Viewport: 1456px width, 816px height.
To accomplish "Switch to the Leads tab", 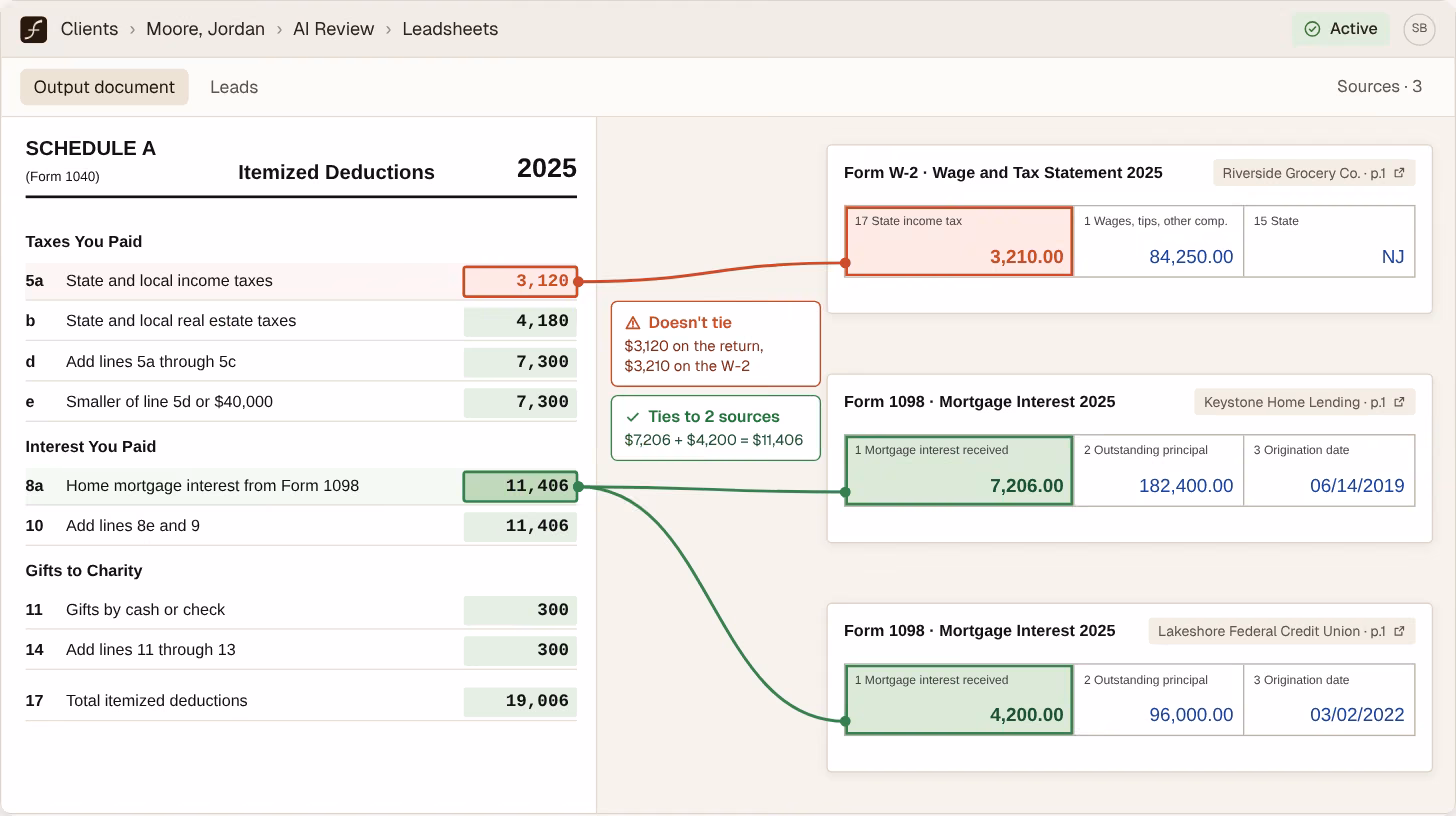I will click(x=234, y=87).
